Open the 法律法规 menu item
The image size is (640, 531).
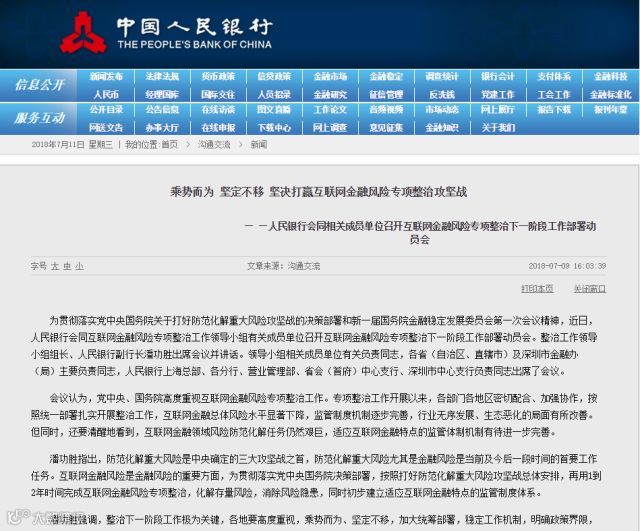click(162, 76)
